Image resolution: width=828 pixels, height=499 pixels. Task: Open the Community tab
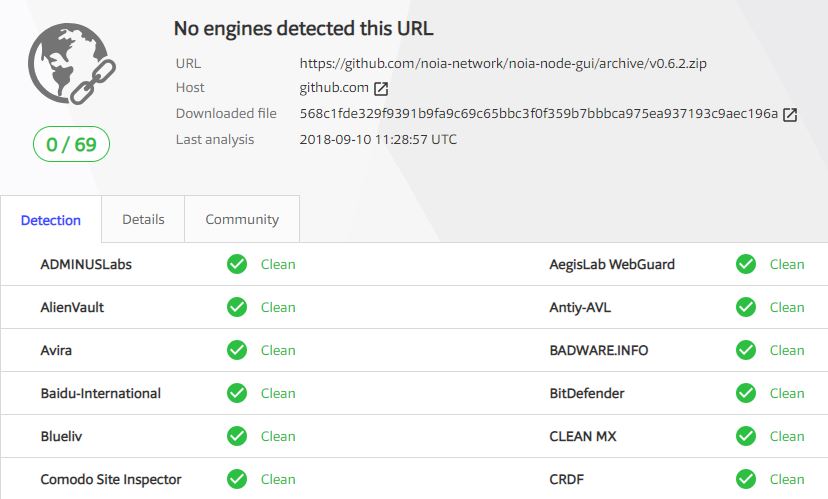pyautogui.click(x=242, y=219)
